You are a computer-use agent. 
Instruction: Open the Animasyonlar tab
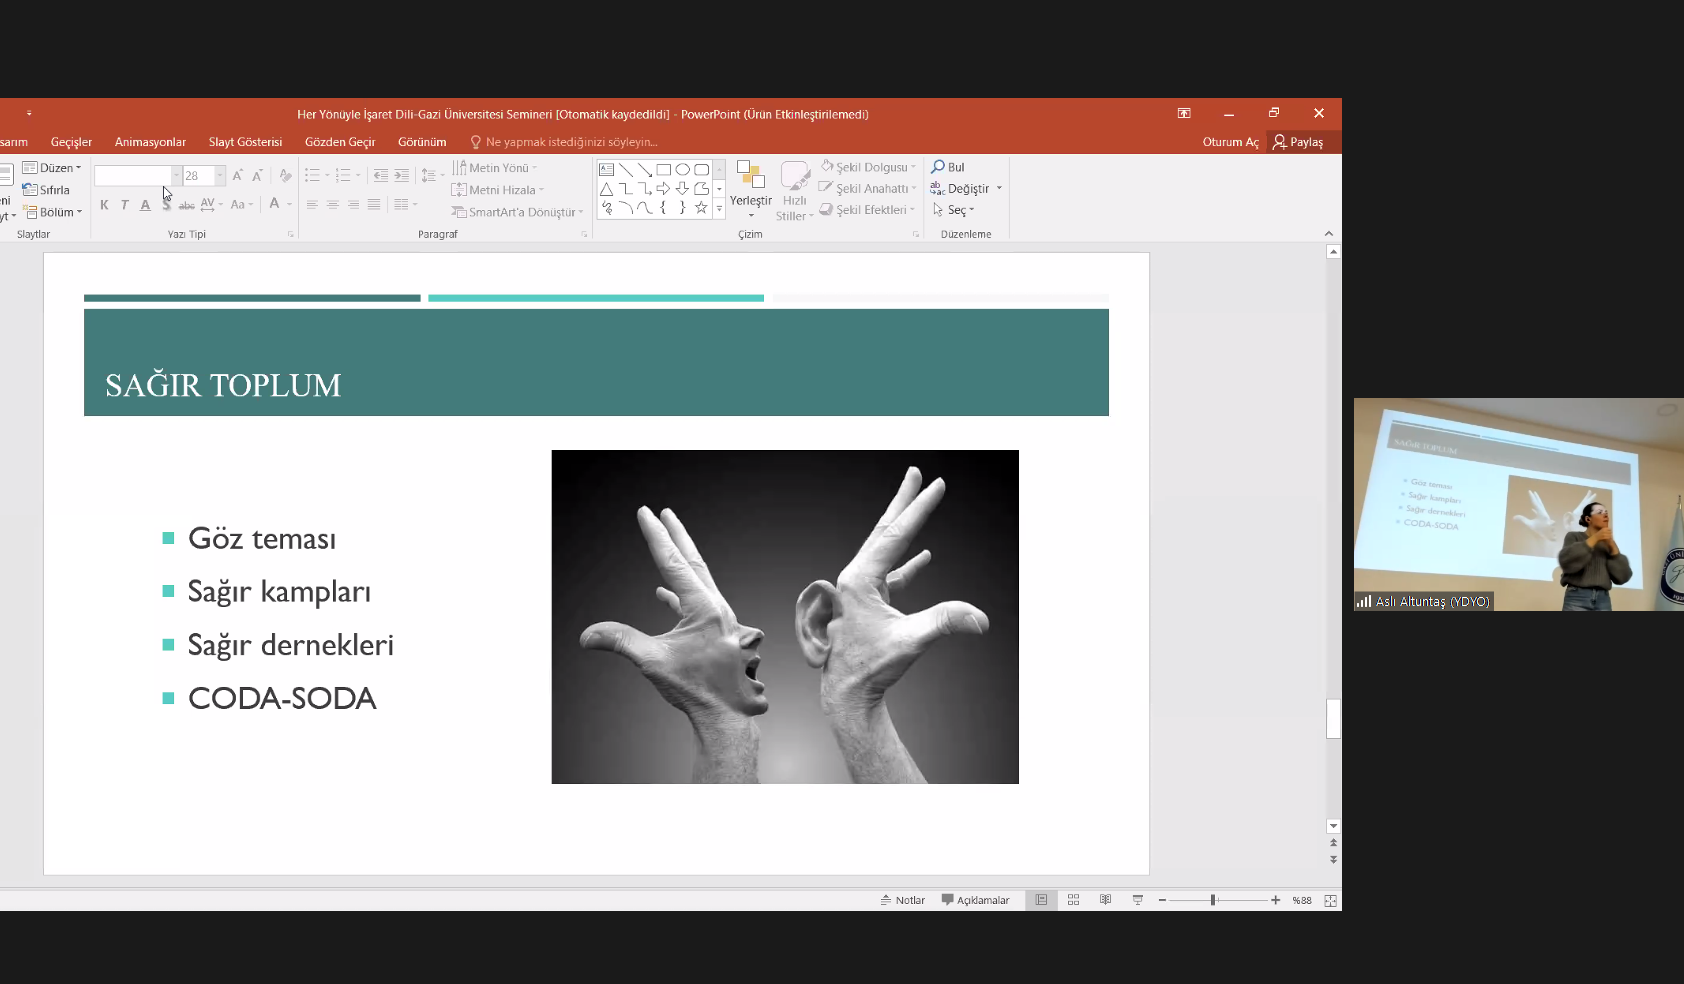pyautogui.click(x=150, y=142)
